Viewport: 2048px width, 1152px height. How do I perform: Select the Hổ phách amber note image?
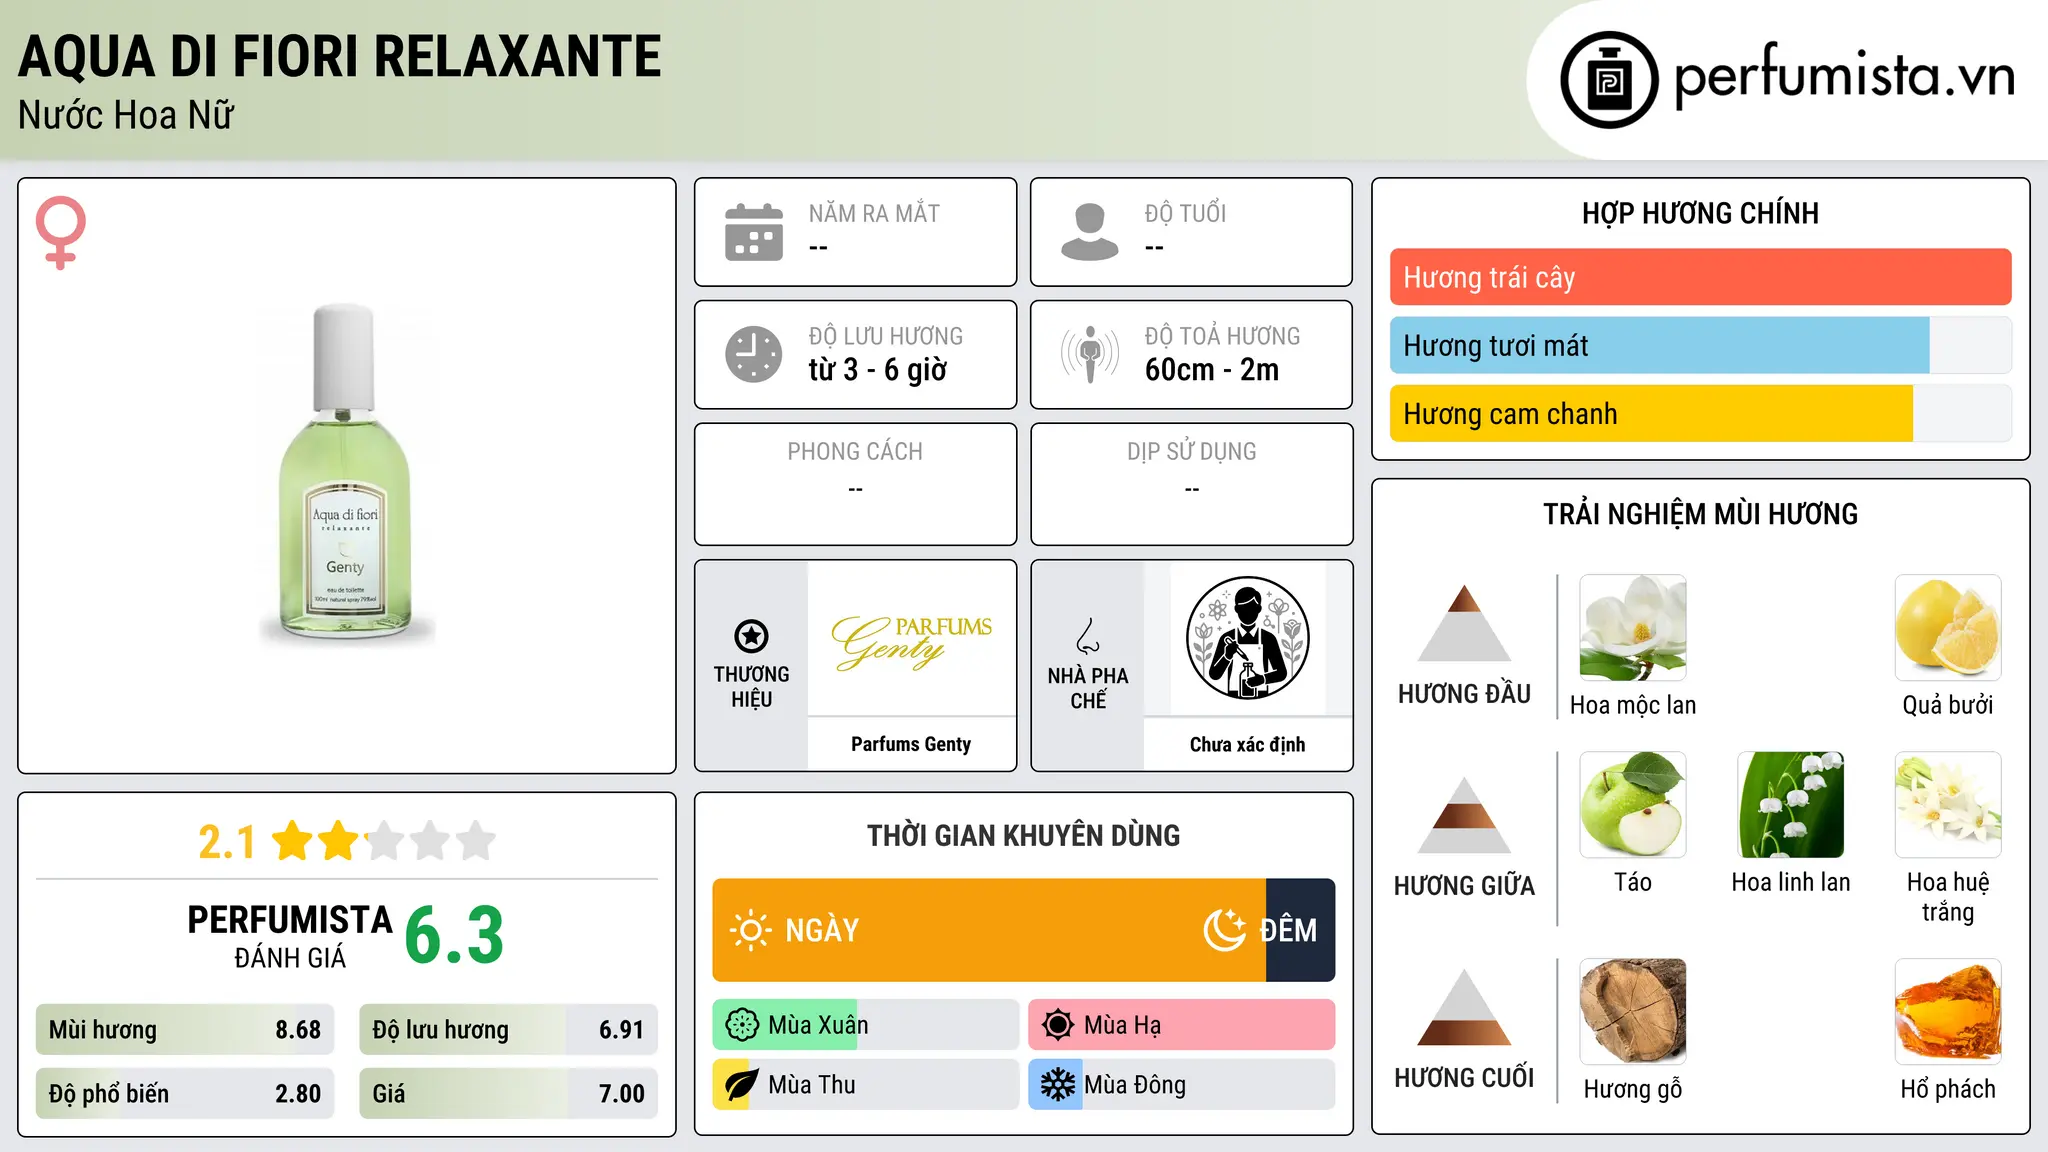pos(1948,1012)
